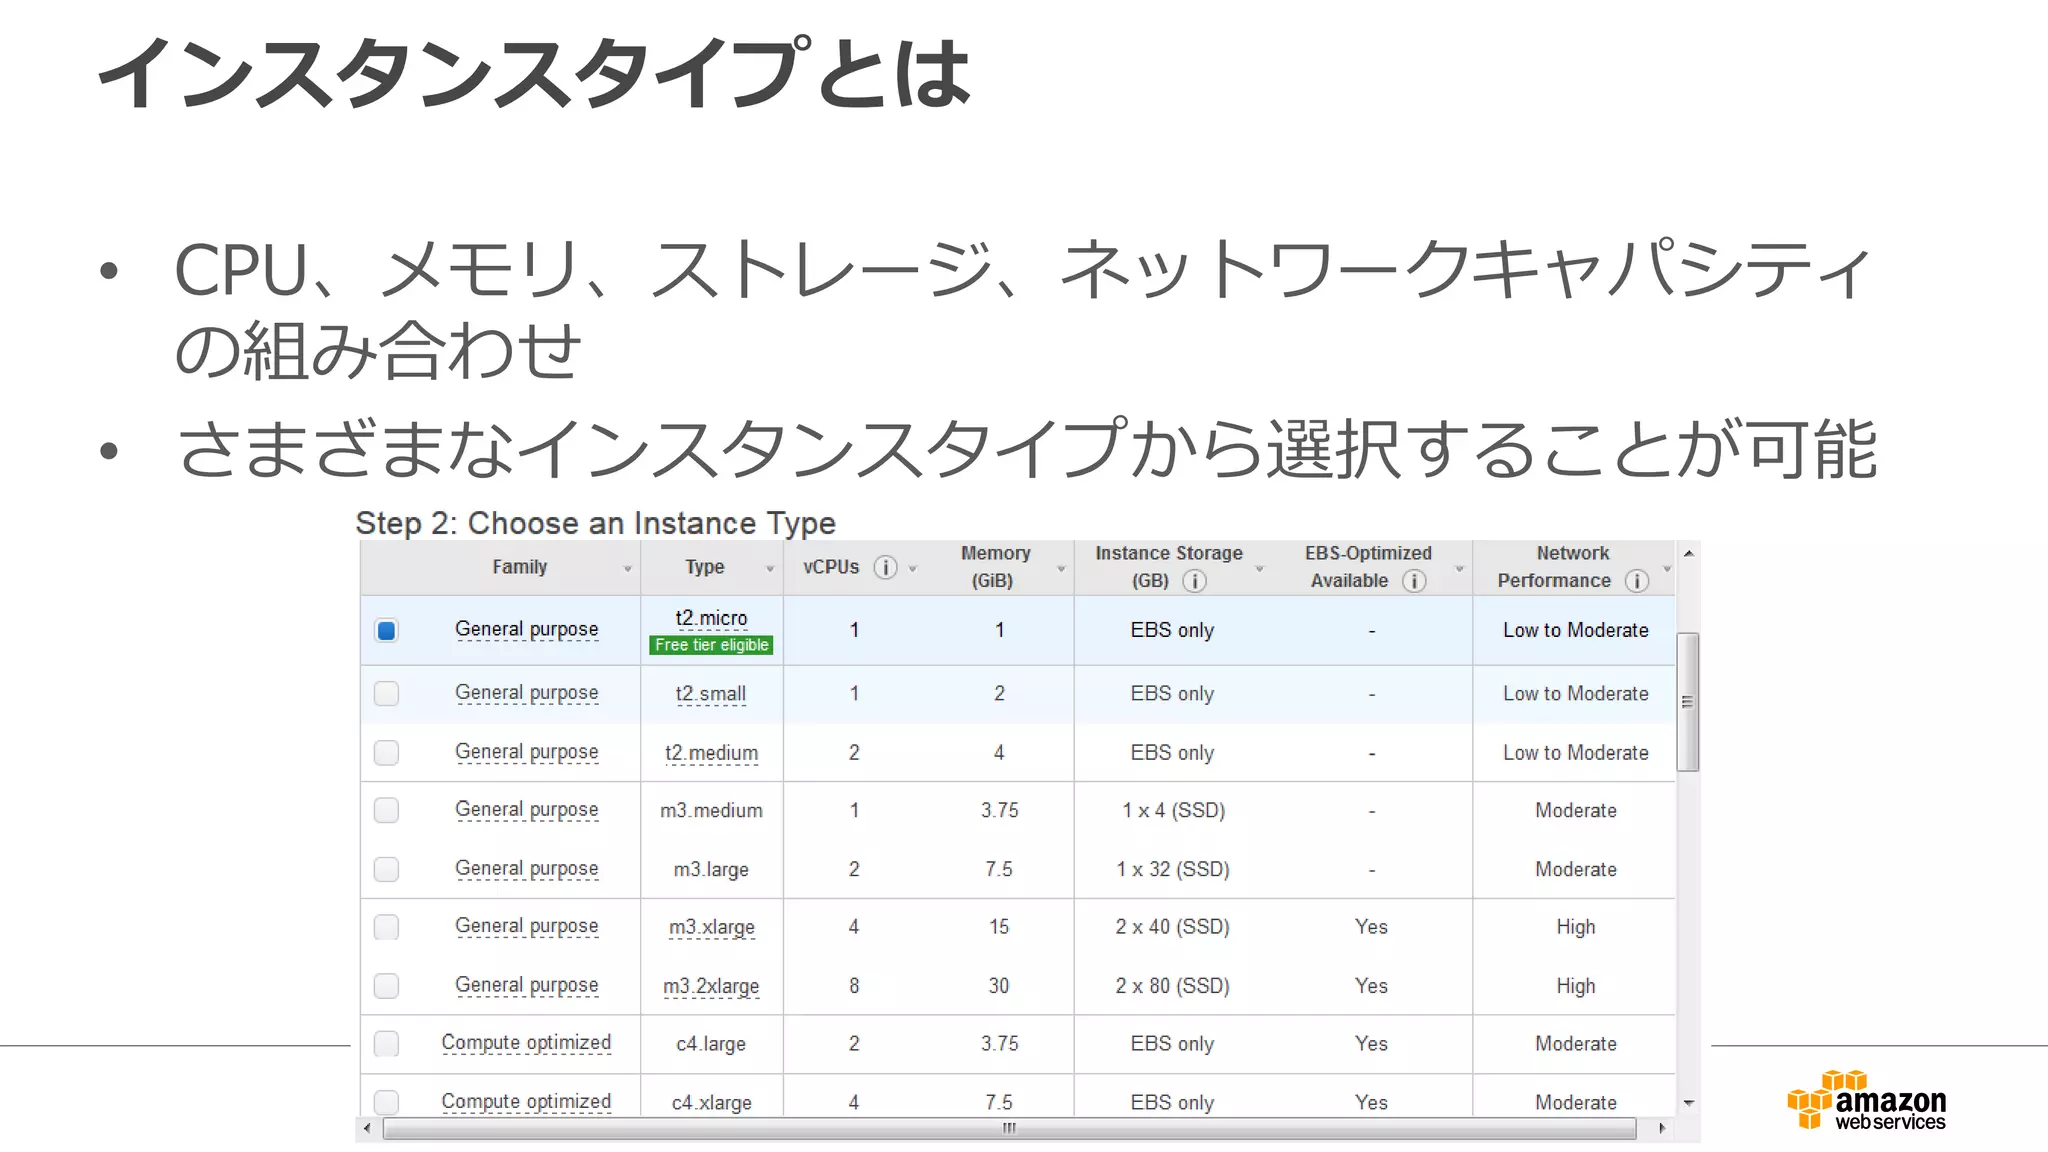Click vertical scrollbar down arrow

[x=1688, y=1103]
